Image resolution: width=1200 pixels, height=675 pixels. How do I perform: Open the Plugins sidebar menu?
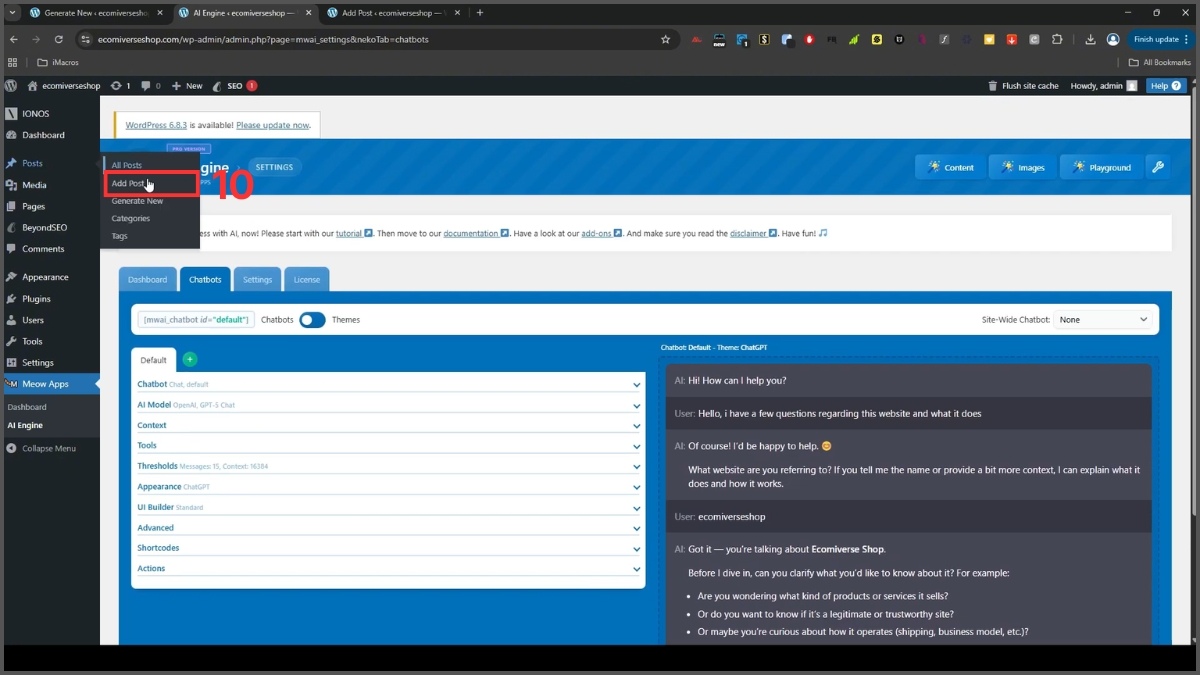click(x=36, y=299)
